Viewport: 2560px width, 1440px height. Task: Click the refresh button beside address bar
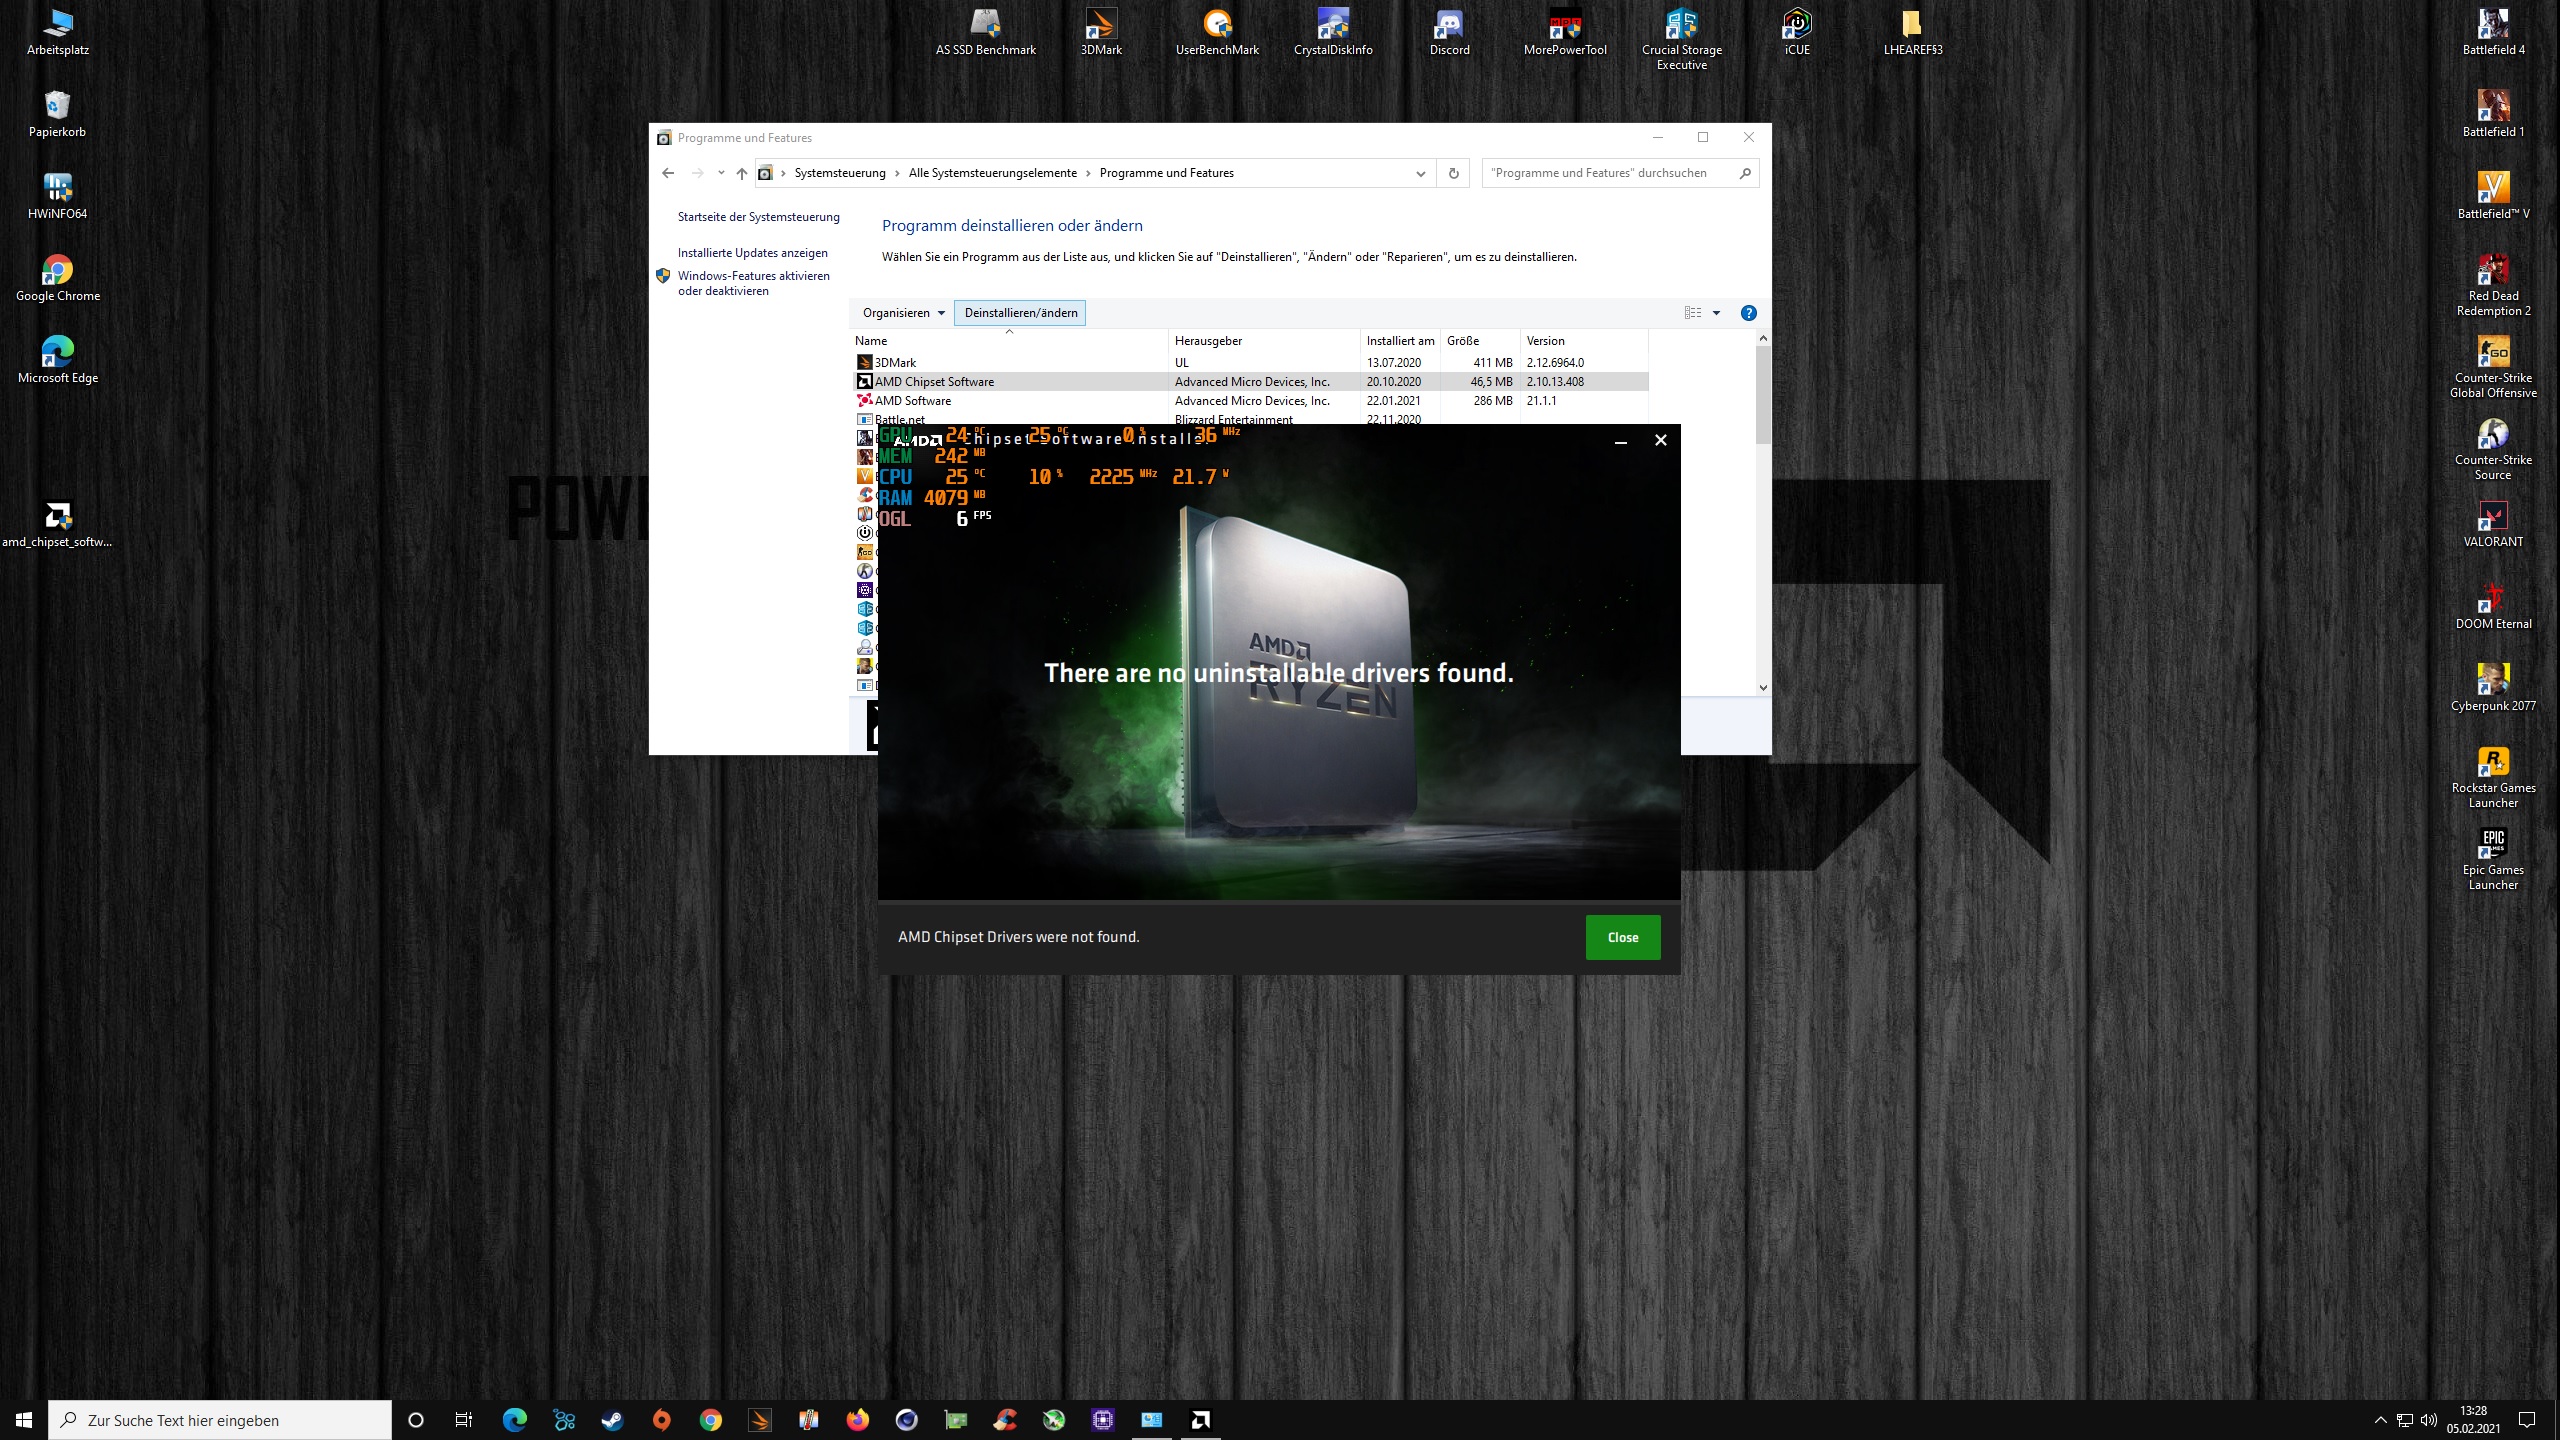coord(1453,173)
